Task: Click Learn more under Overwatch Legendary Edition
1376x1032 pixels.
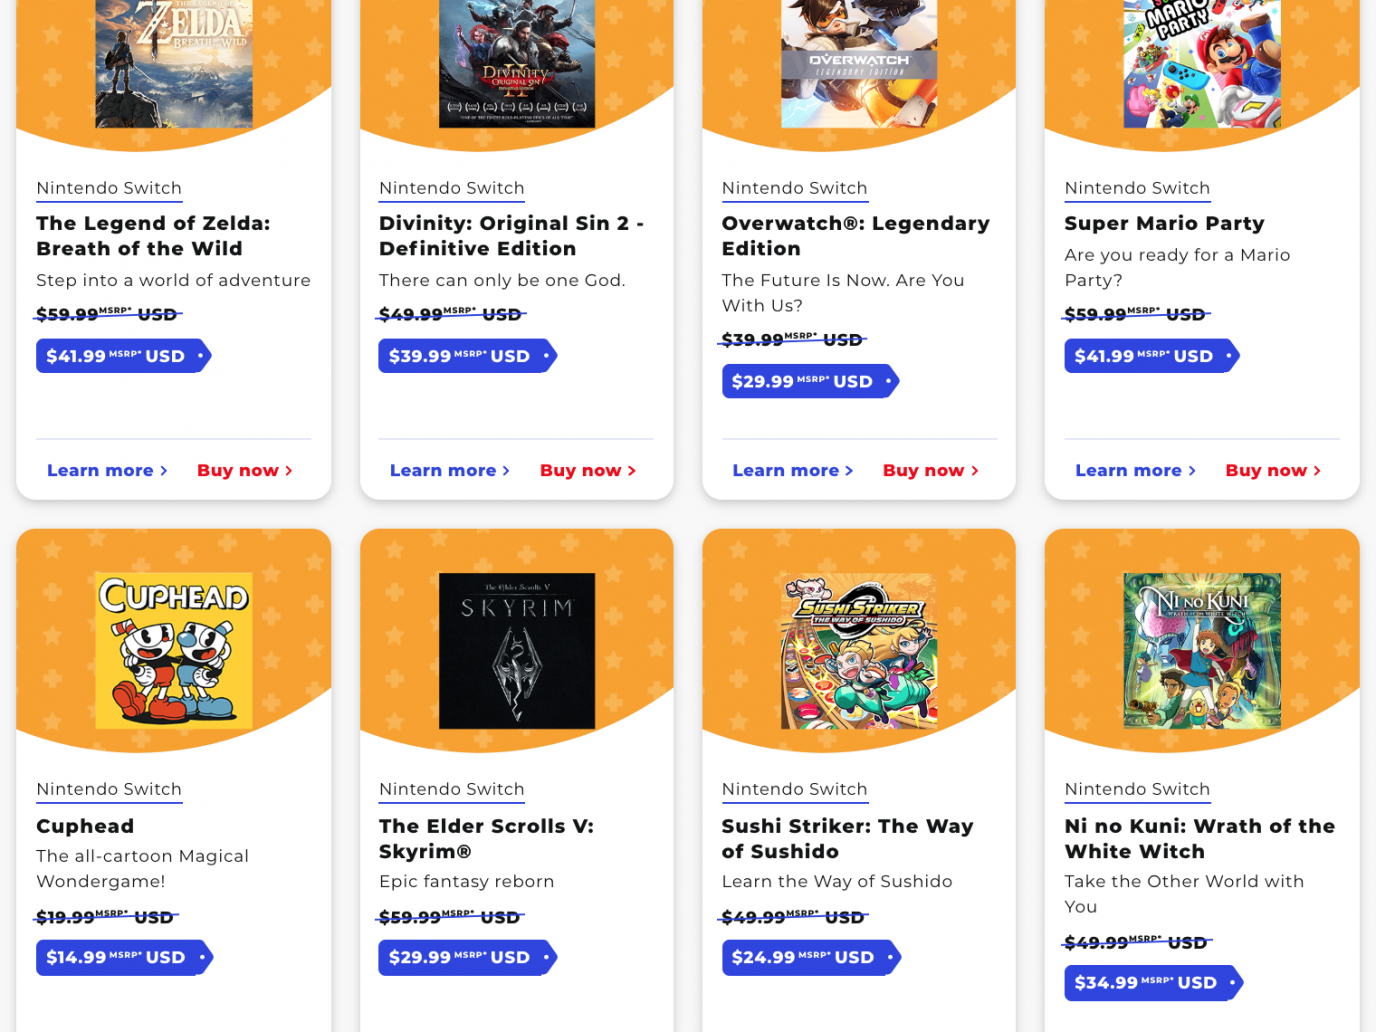Action: (x=792, y=470)
